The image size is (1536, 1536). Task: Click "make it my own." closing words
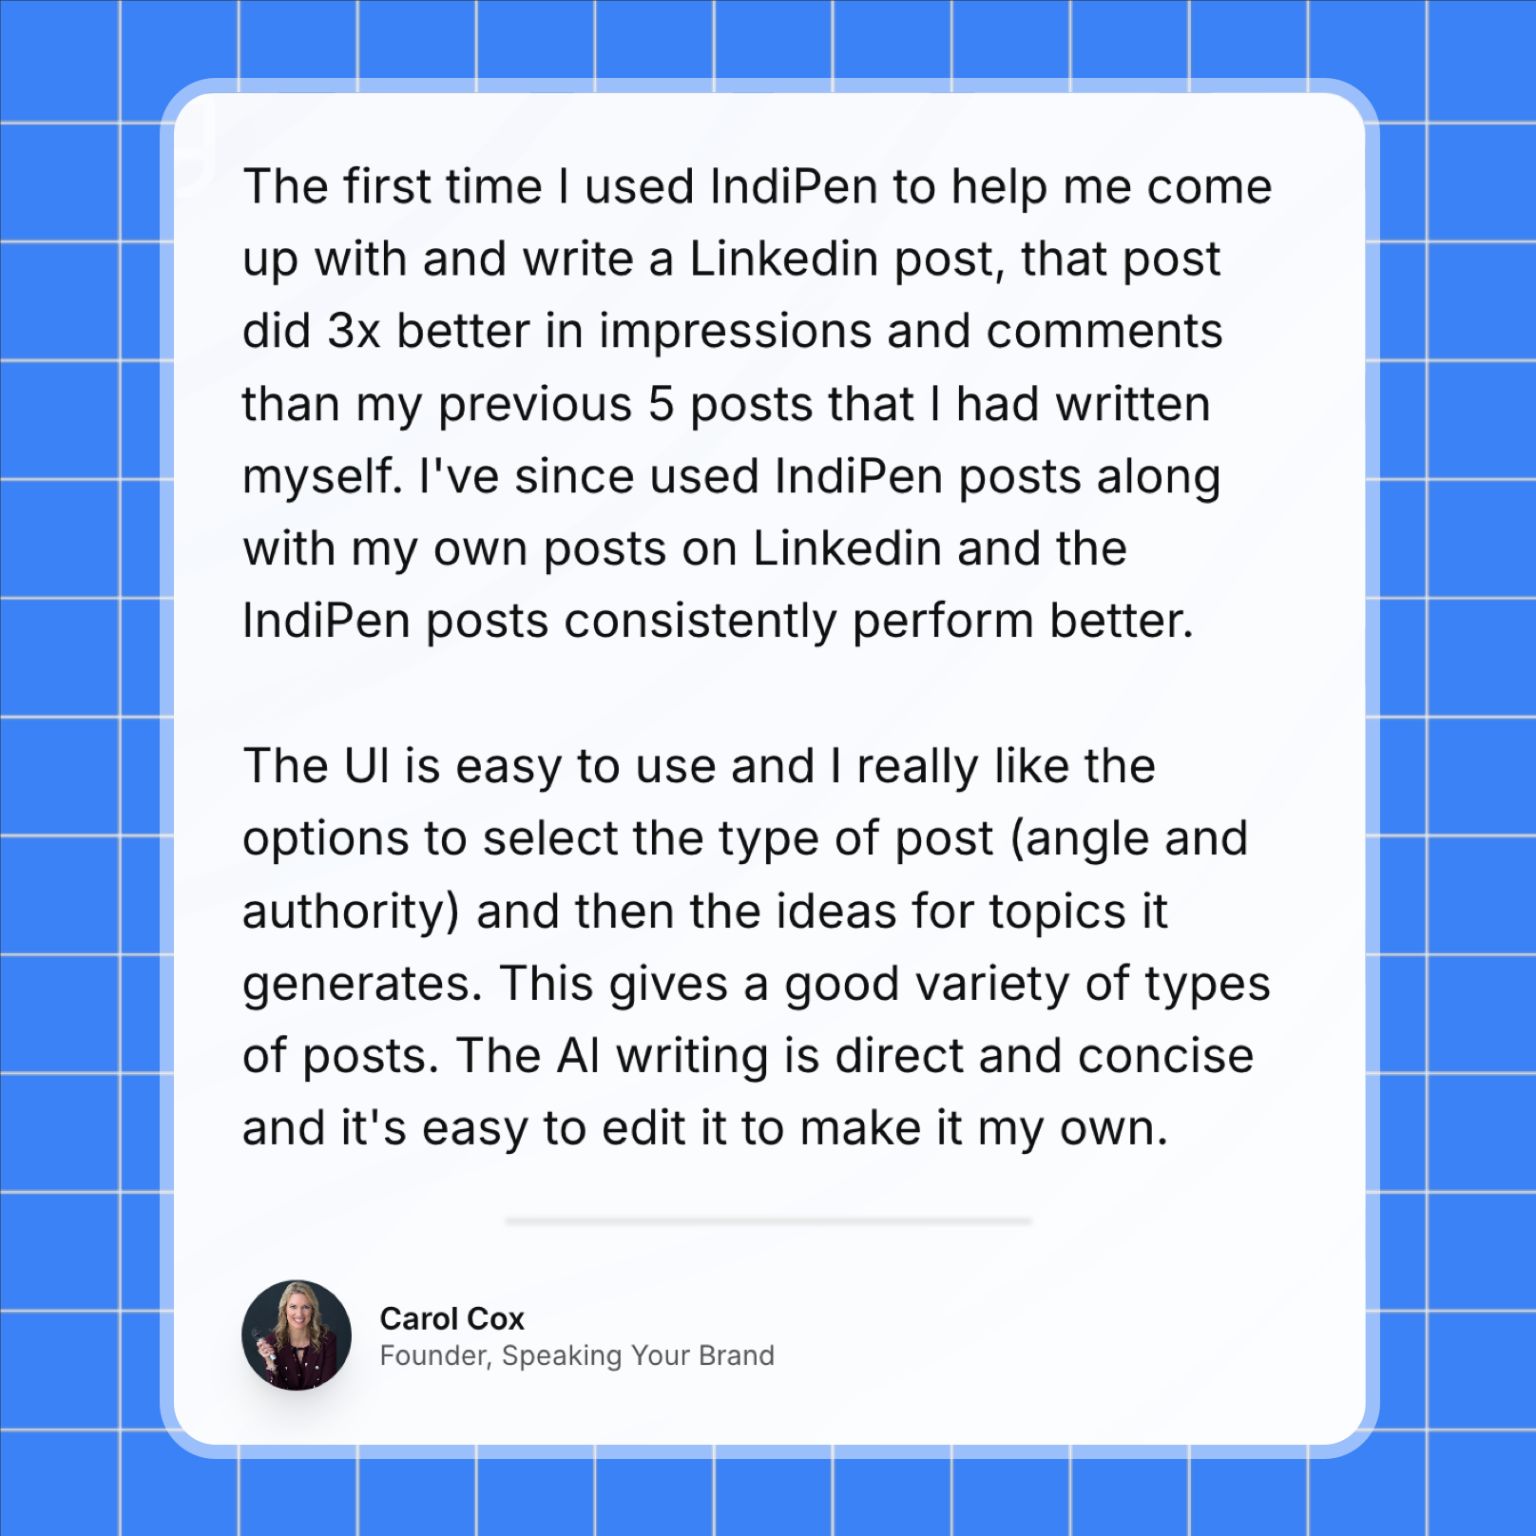coord(984,1130)
